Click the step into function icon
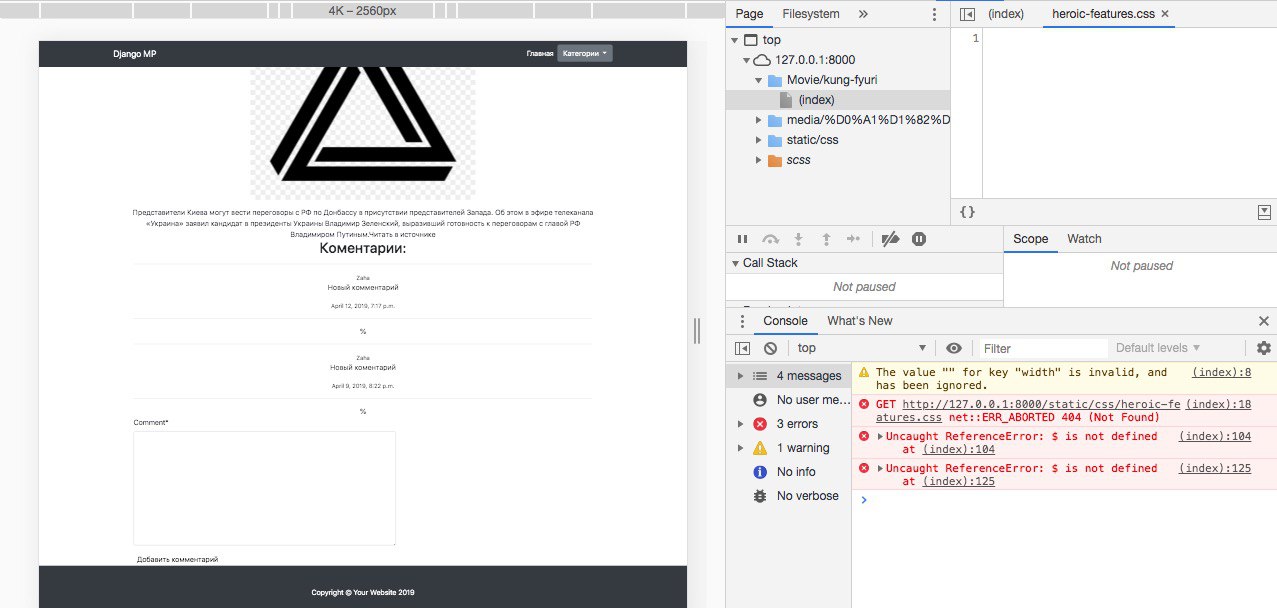 tap(798, 239)
